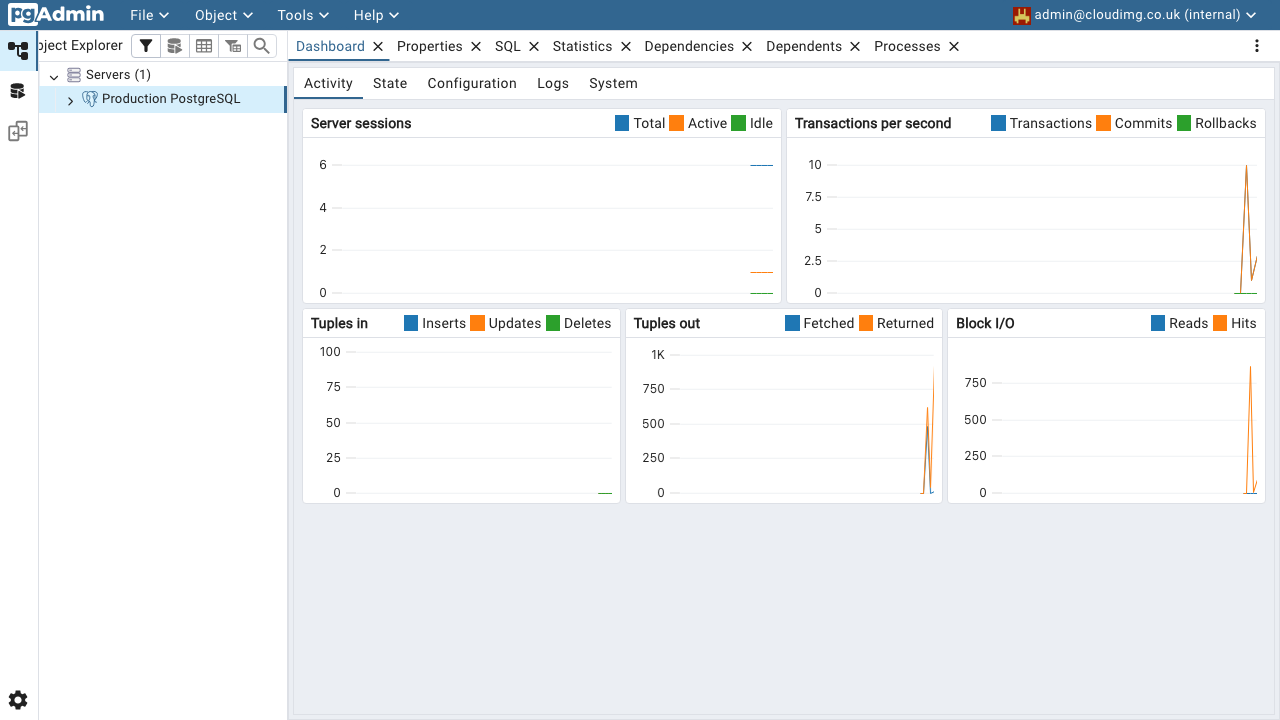Viewport: 1280px width, 720px height.
Task: Click the orange Hits color swatch
Action: tap(1220, 323)
